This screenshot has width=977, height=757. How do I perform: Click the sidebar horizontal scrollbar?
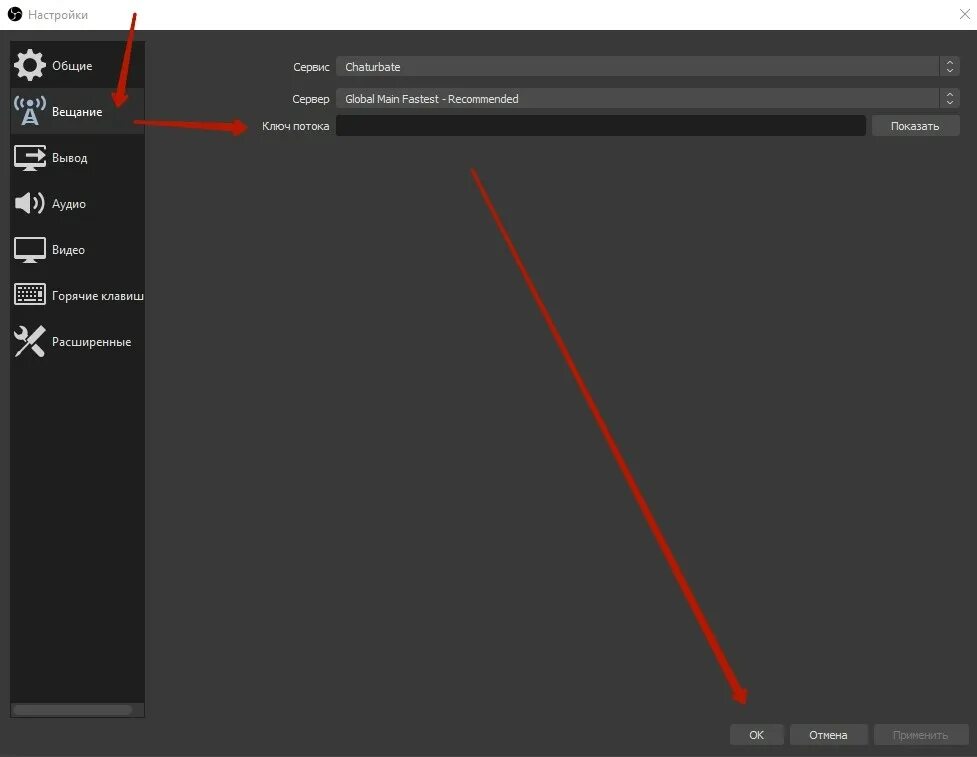72,710
